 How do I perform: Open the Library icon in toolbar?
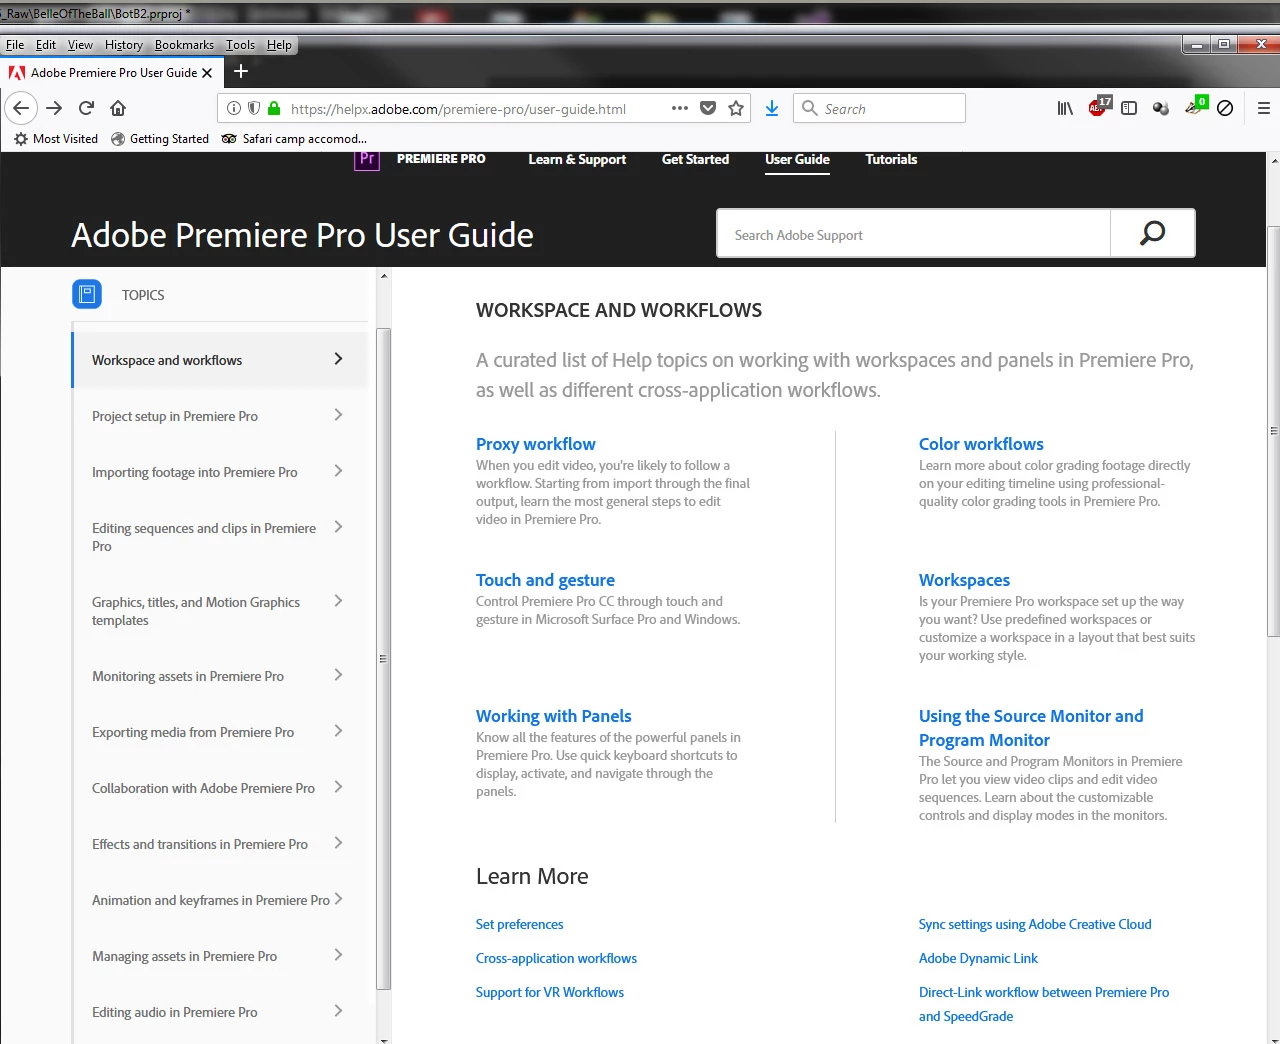point(1065,108)
